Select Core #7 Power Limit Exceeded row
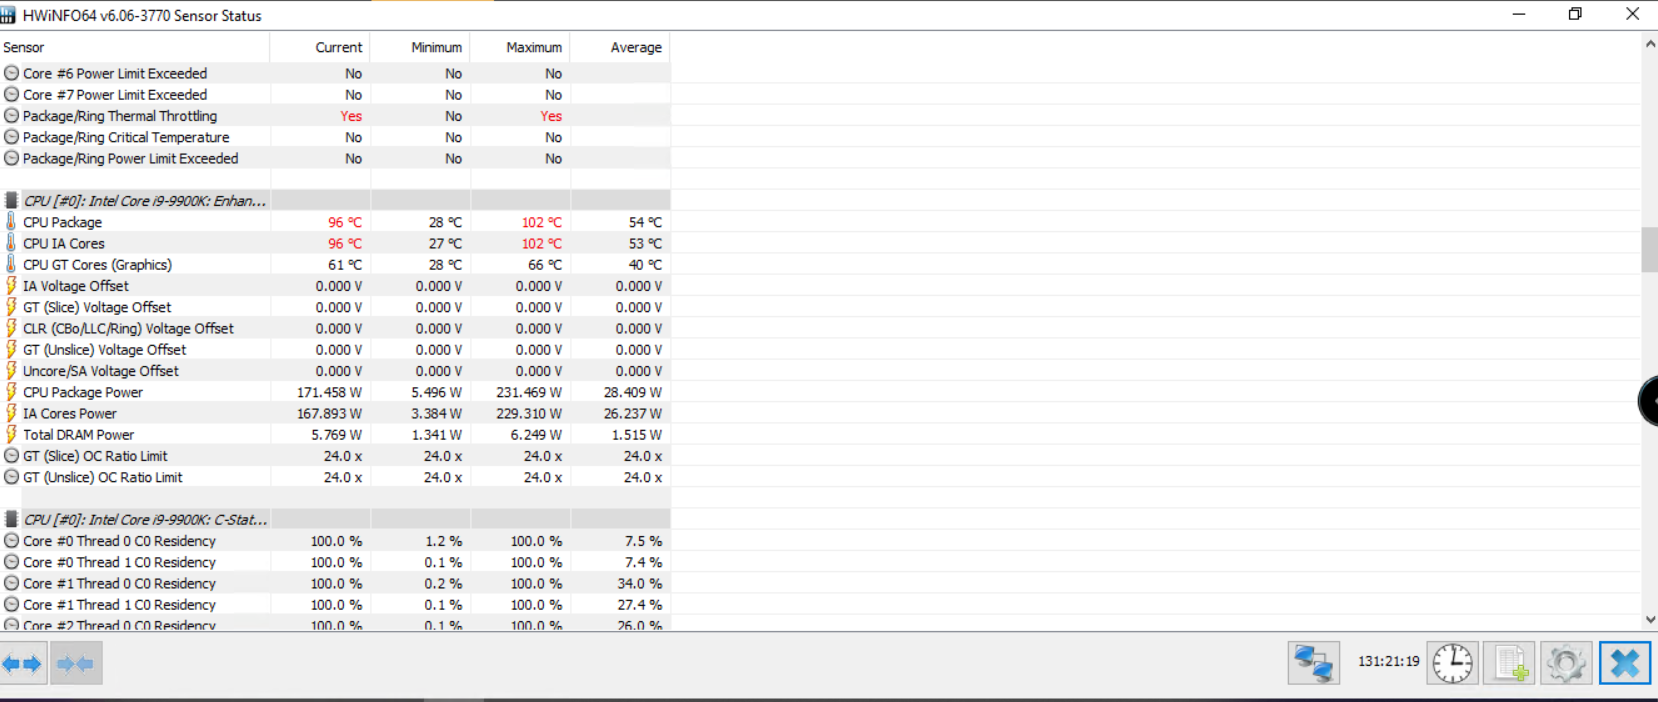Image resolution: width=1658 pixels, height=702 pixels. point(335,94)
